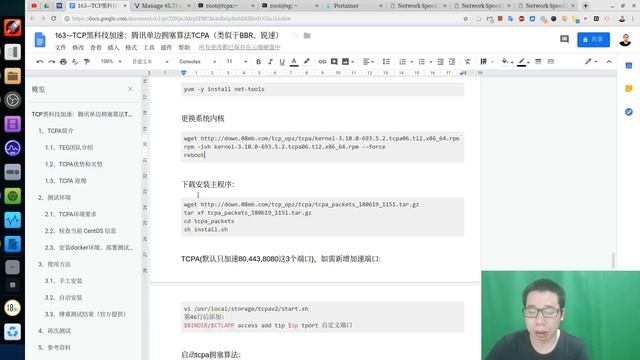Print the document
640x360 pixels.
pyautogui.click(x=63, y=62)
